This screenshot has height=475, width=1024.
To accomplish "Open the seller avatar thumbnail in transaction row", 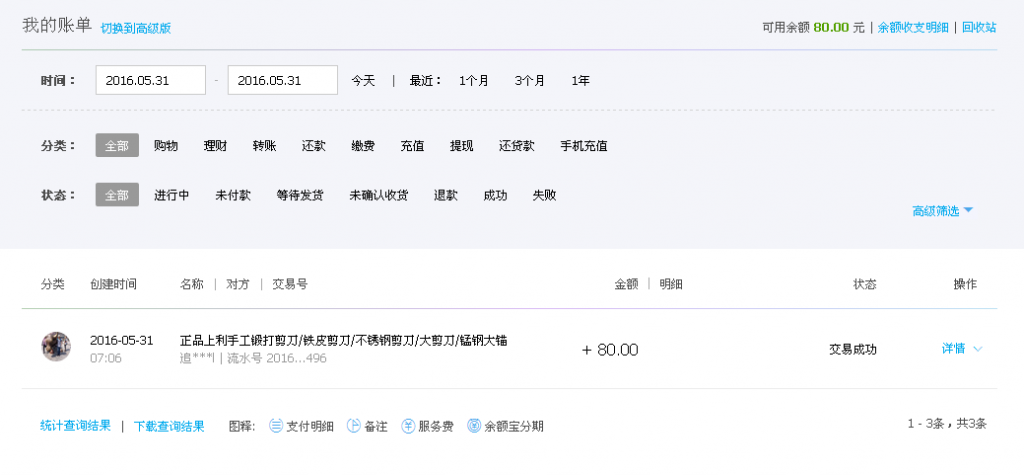I will [x=56, y=347].
